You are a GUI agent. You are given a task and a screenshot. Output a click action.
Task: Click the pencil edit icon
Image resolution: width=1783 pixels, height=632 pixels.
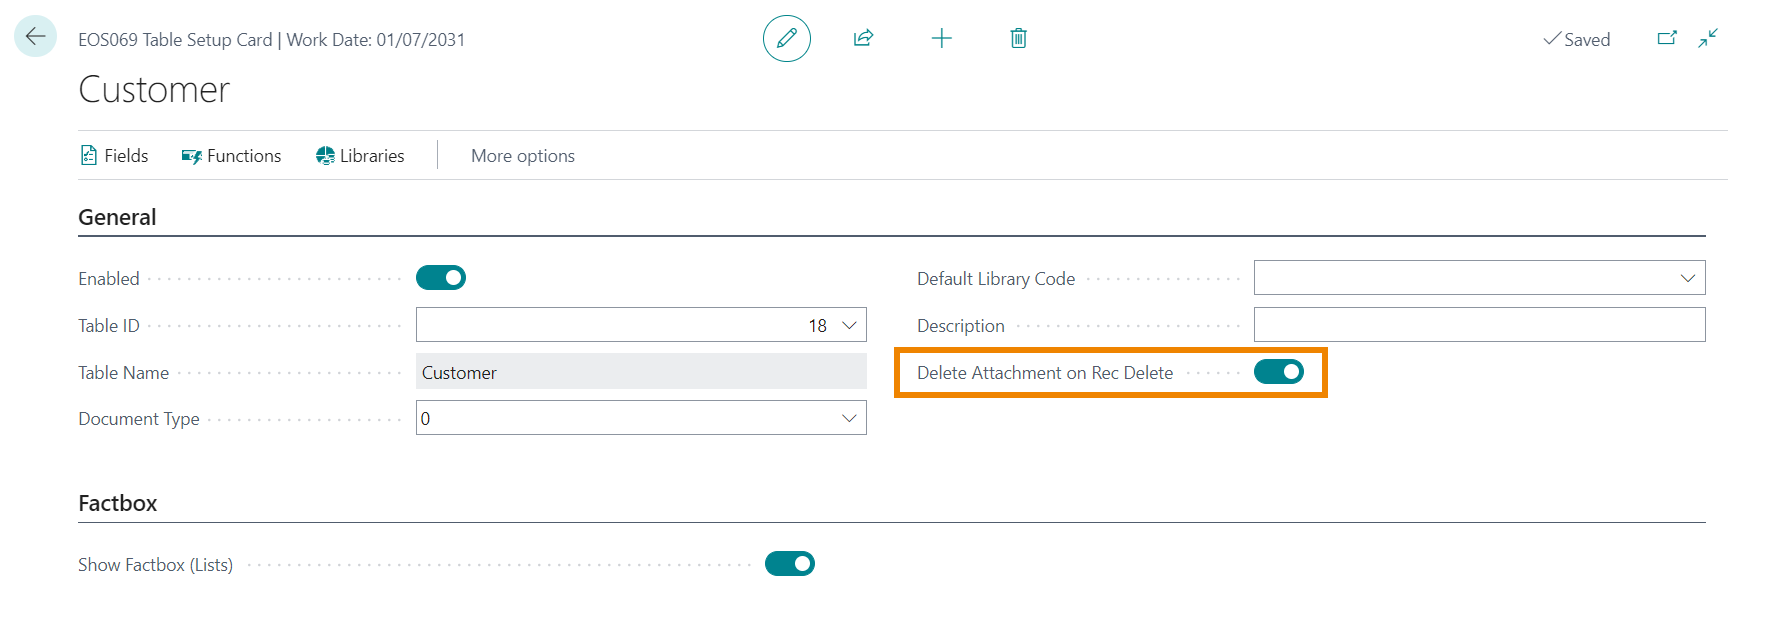pyautogui.click(x=786, y=39)
